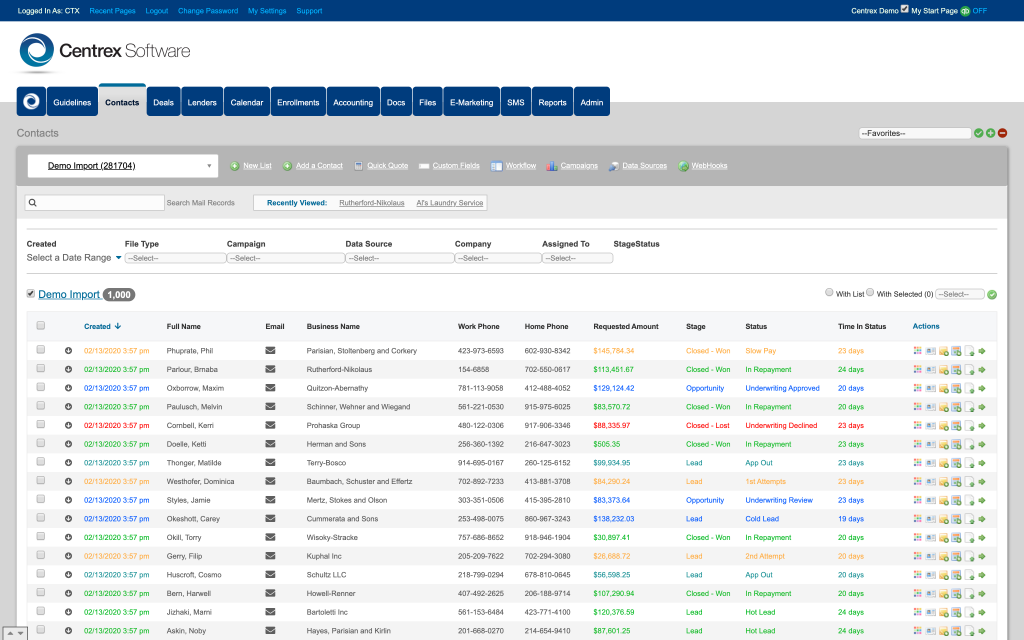Image resolution: width=1024 pixels, height=640 pixels.
Task: Select the checkbox for Westhofer, Dominica
Action: tap(40, 481)
